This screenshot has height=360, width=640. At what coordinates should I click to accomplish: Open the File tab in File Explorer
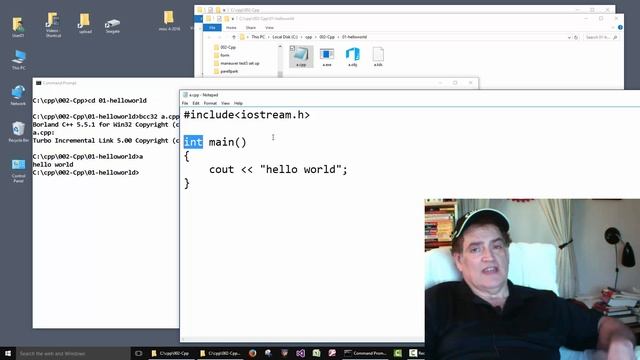point(212,27)
